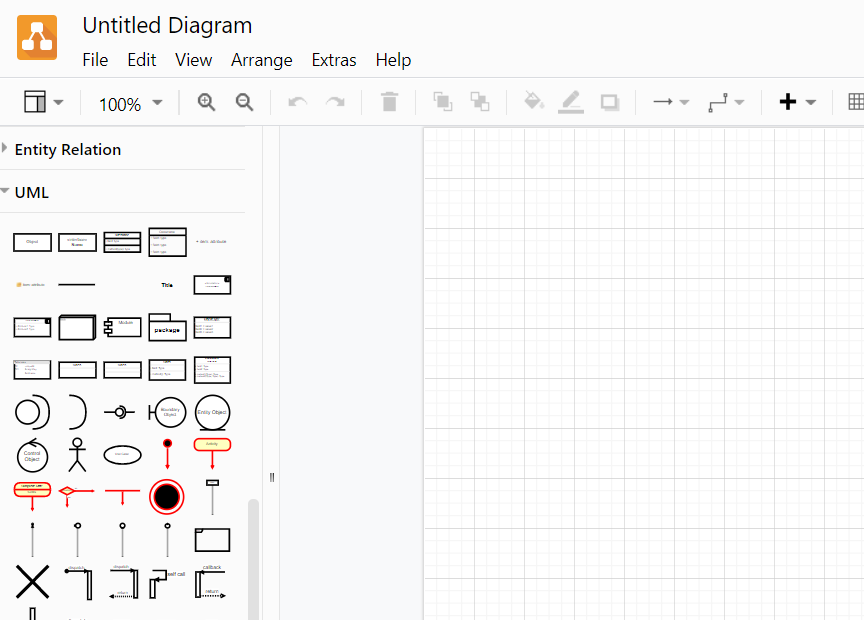Select the Control Object shape
Screen dimensions: 864x620
pos(33,455)
